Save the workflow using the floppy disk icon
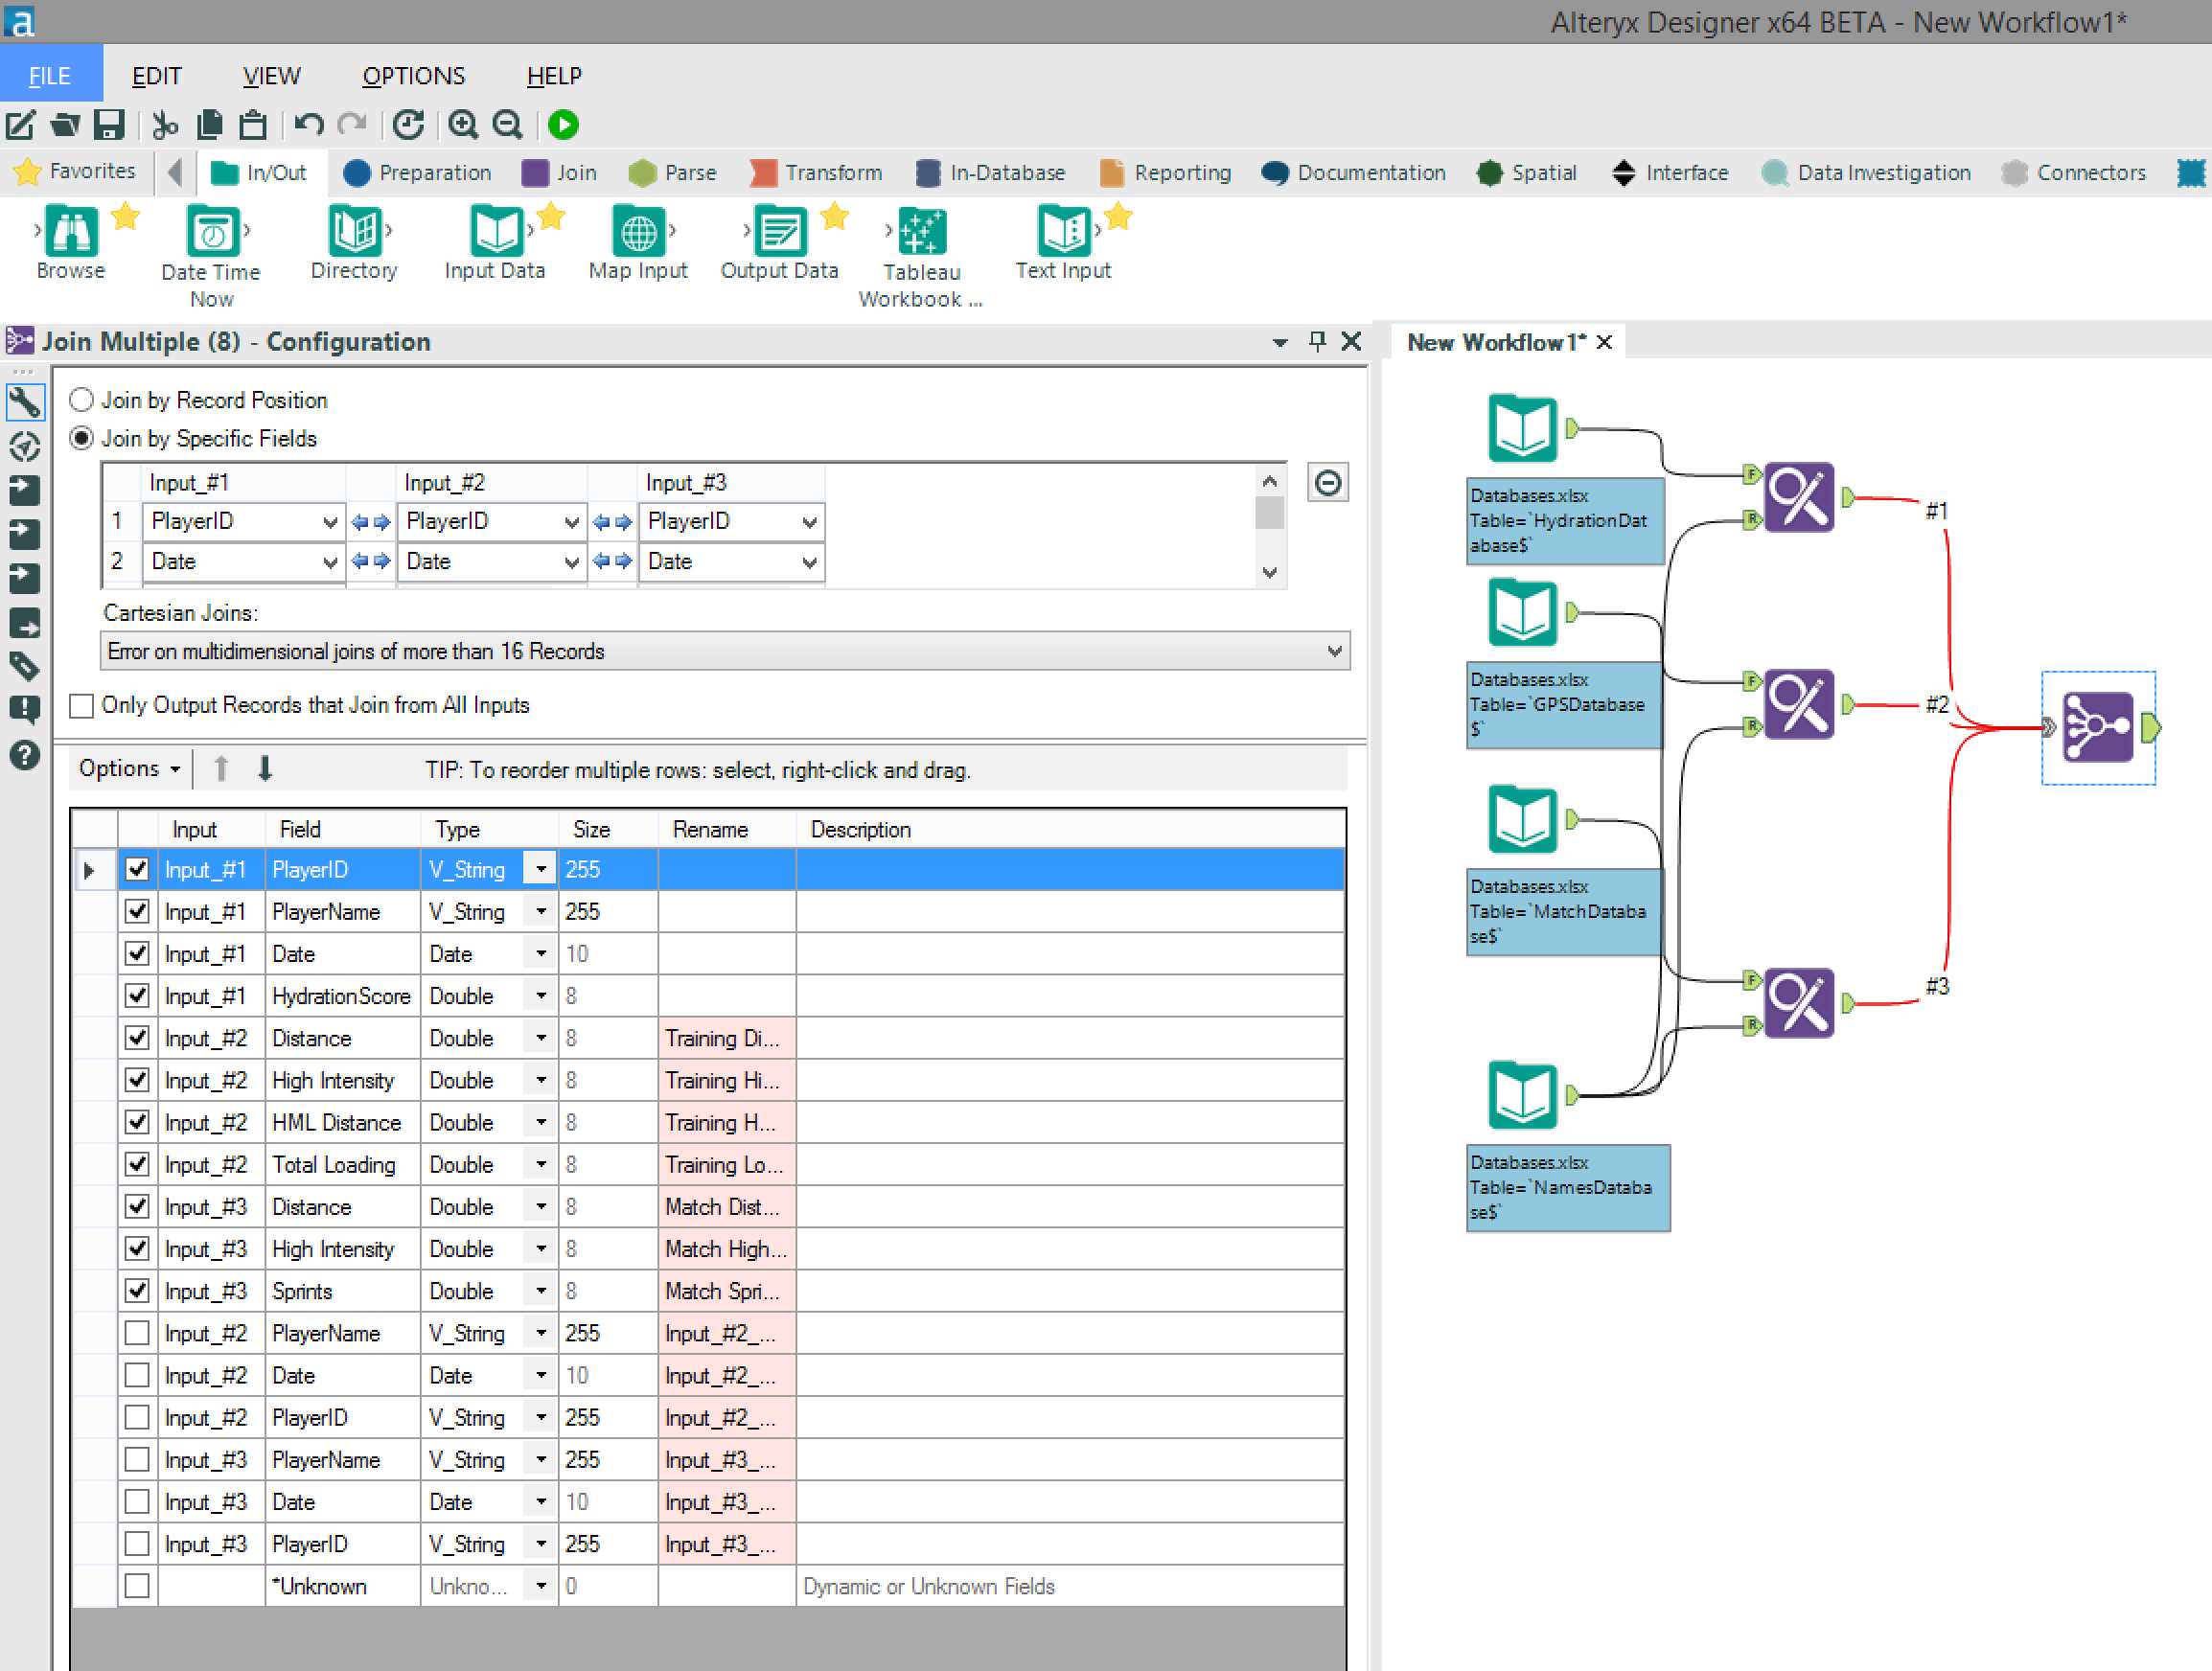The height and width of the screenshot is (1671, 2212). click(108, 125)
